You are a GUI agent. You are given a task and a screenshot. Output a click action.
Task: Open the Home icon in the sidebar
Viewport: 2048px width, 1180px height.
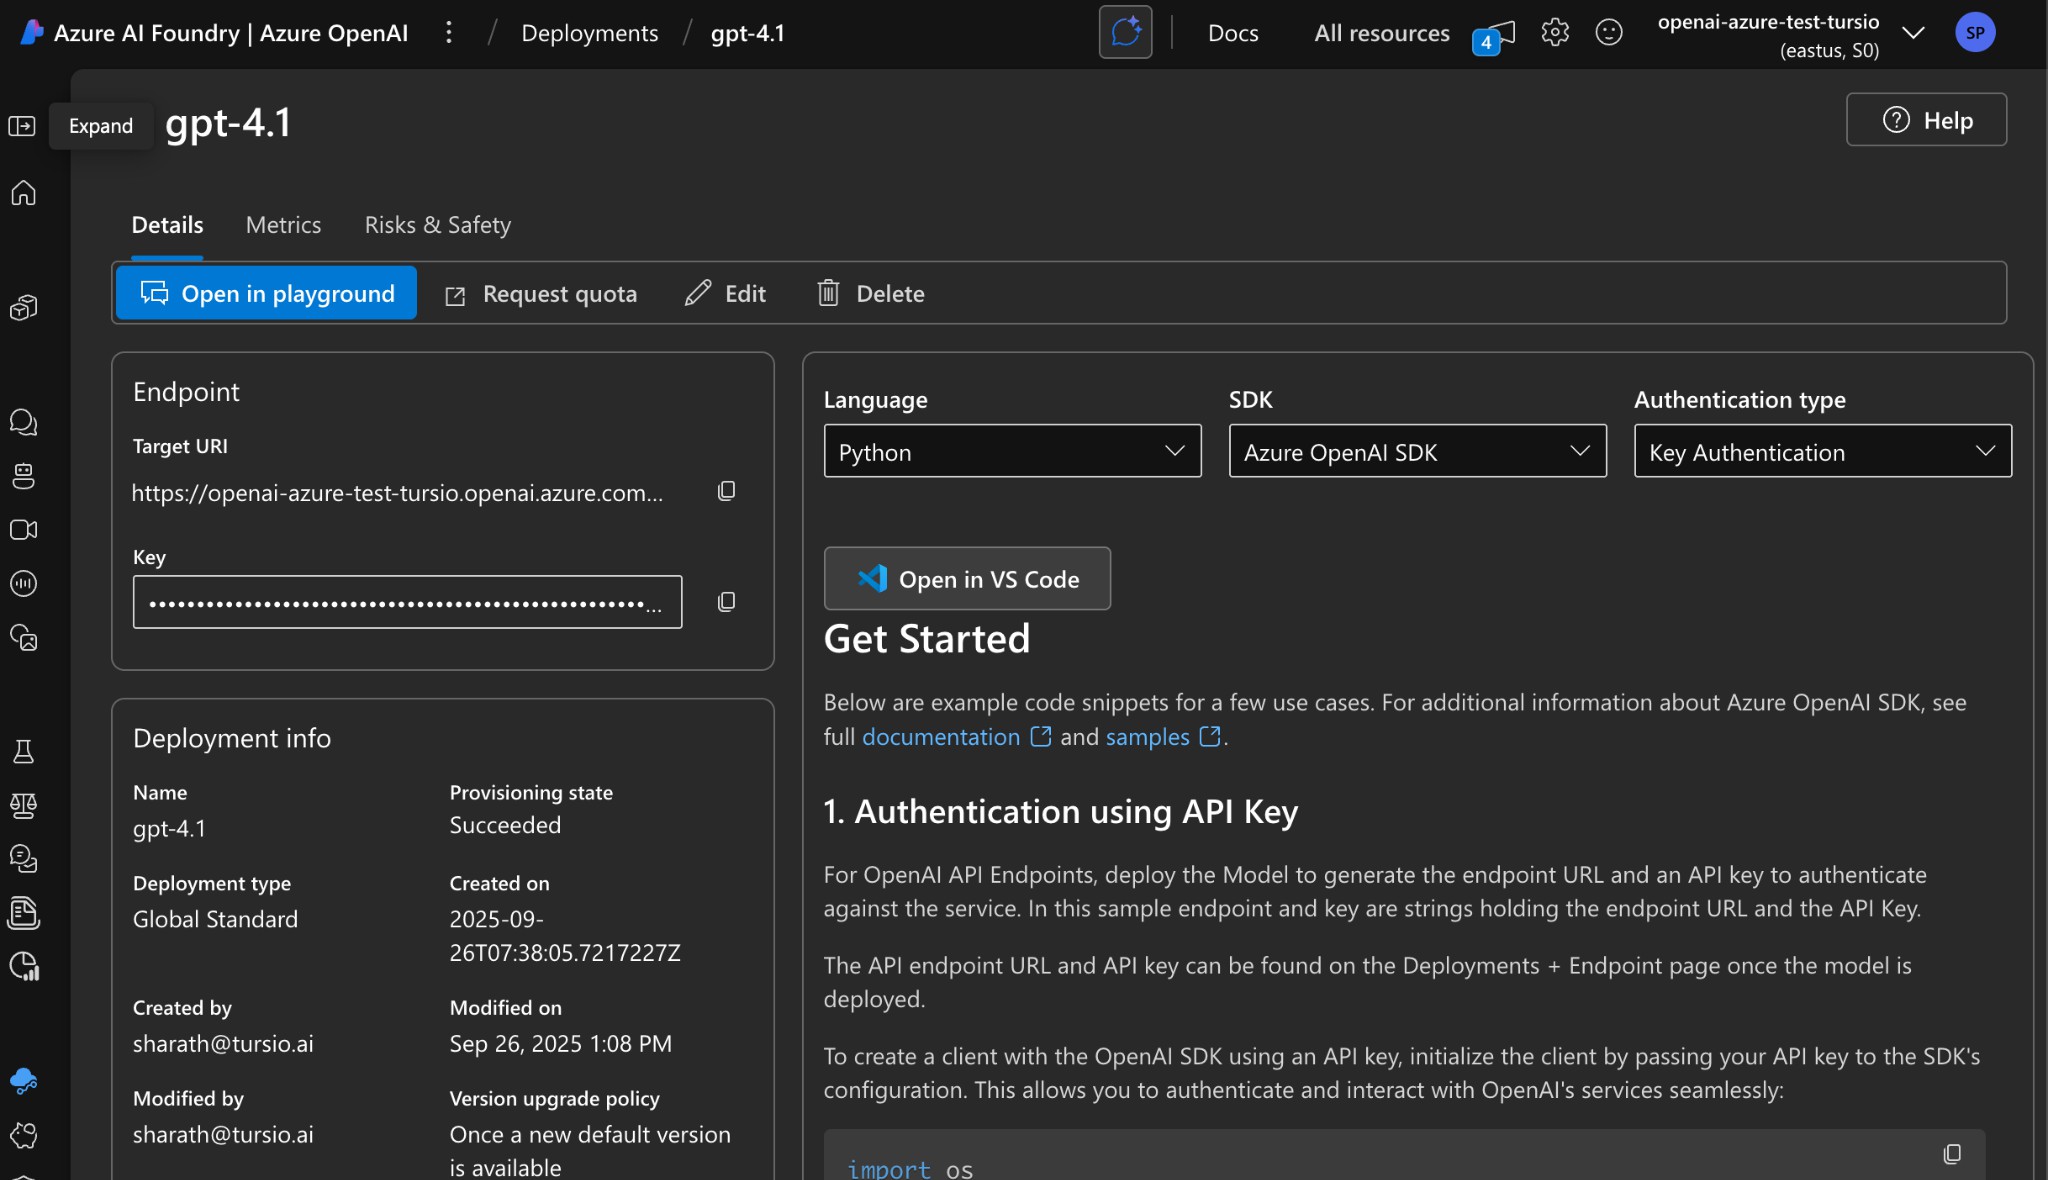(22, 194)
